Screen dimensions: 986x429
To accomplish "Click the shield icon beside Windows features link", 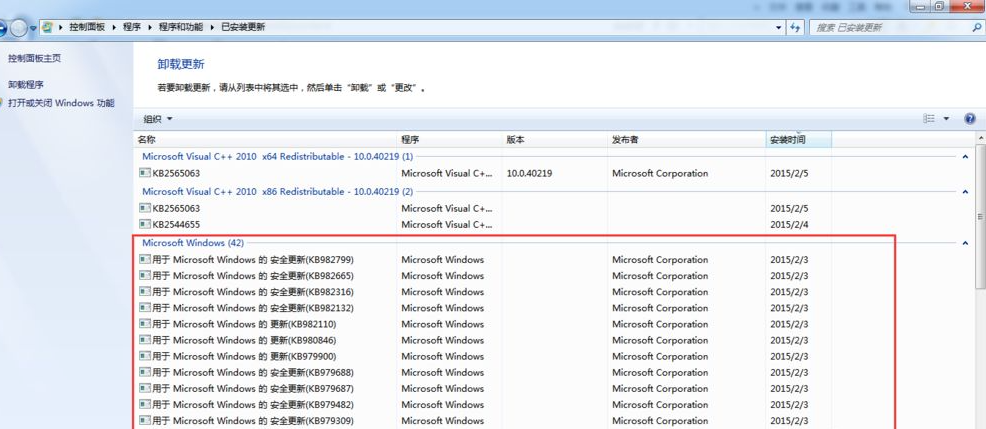I will click(2, 102).
